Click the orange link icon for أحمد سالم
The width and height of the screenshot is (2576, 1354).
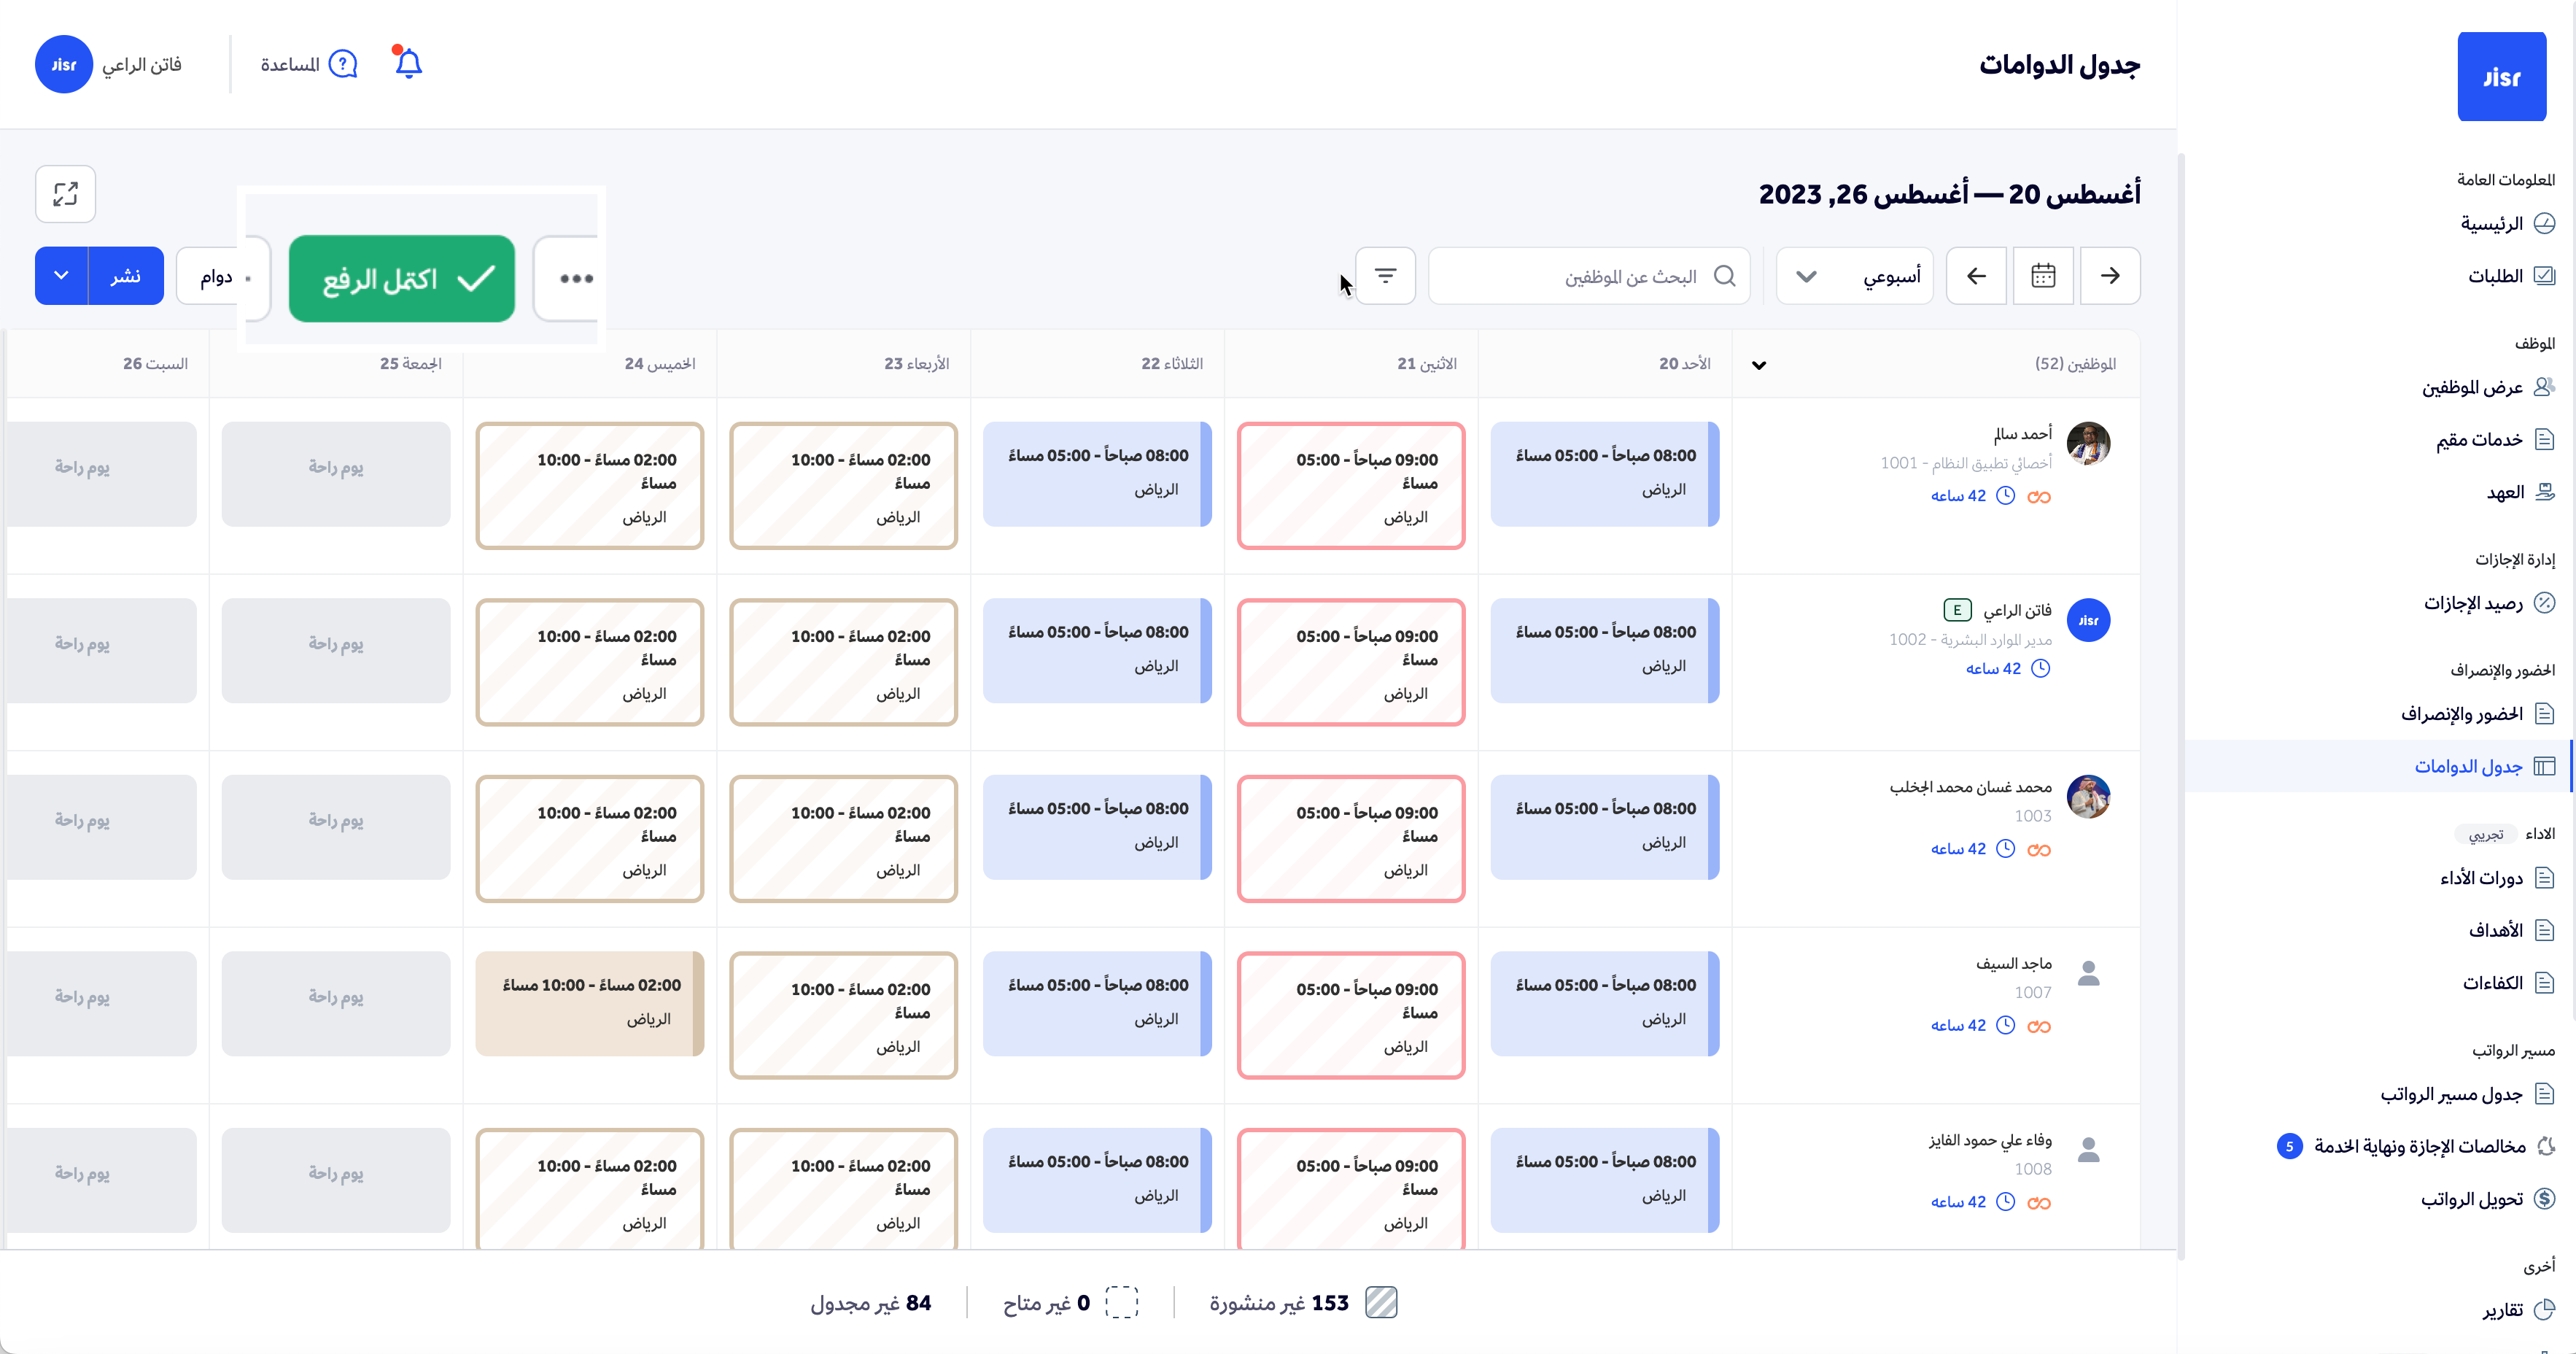click(x=2039, y=497)
